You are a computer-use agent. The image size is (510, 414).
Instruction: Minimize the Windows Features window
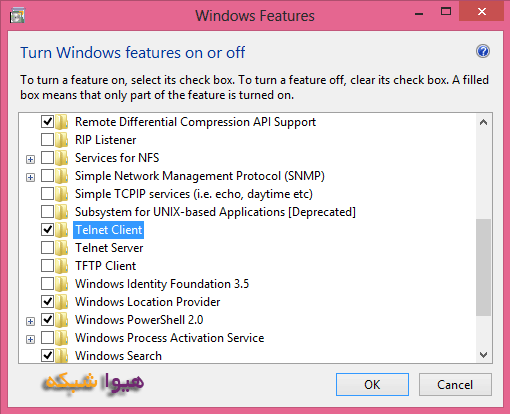point(419,13)
